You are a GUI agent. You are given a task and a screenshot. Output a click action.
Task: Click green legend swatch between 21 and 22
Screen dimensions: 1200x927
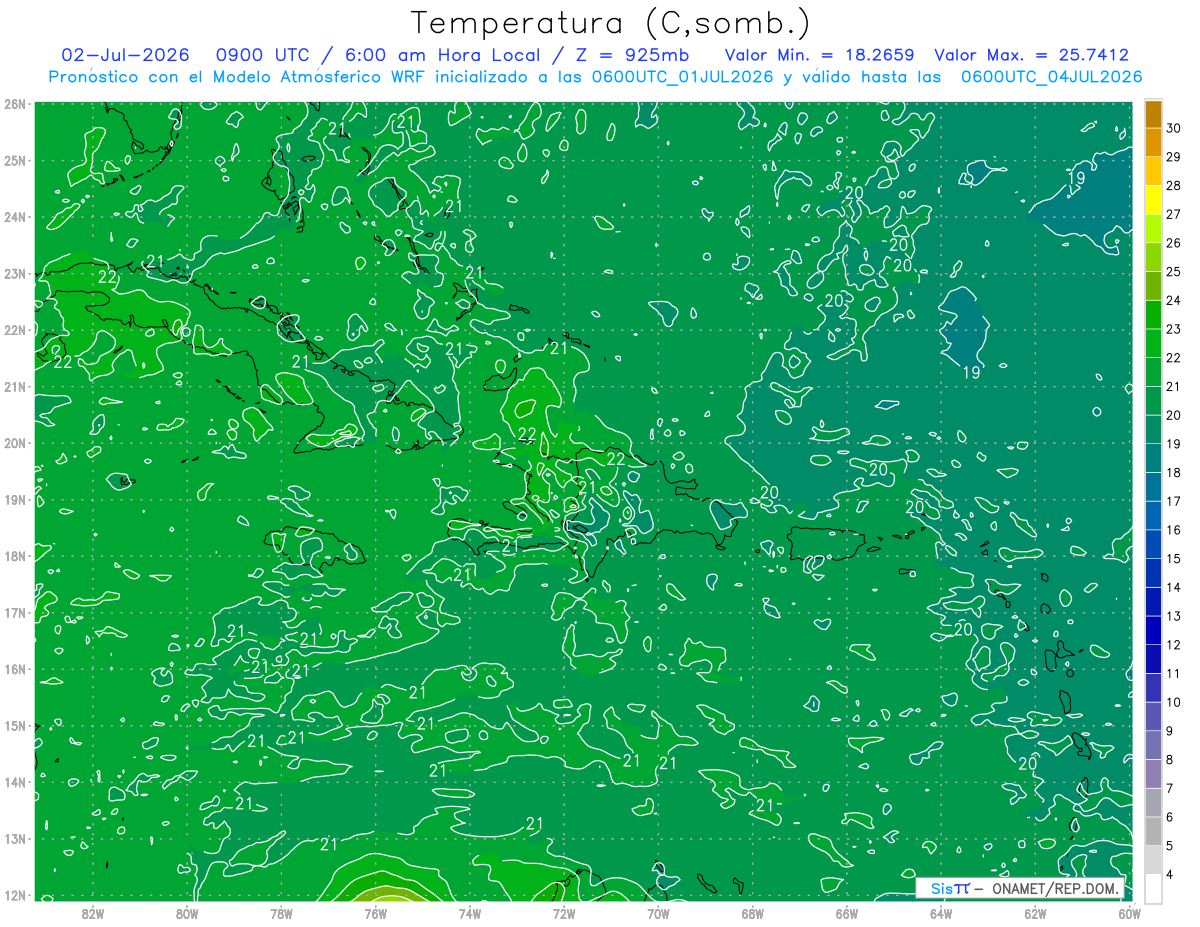coord(1153,372)
